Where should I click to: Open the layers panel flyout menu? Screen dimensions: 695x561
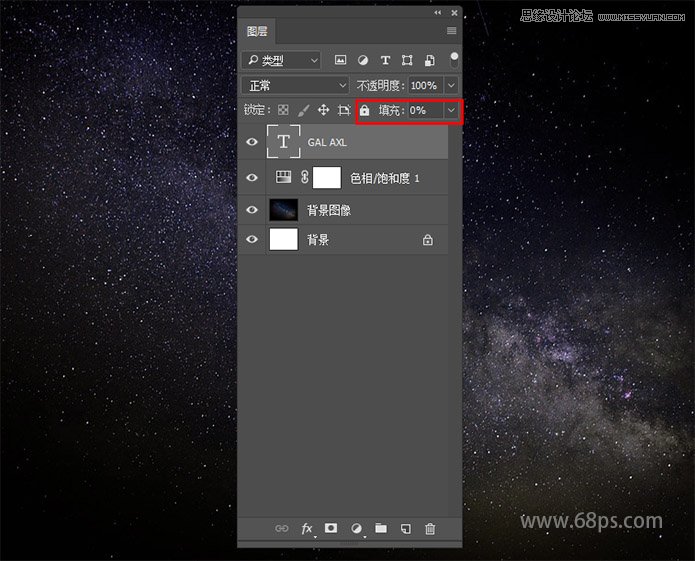452,31
